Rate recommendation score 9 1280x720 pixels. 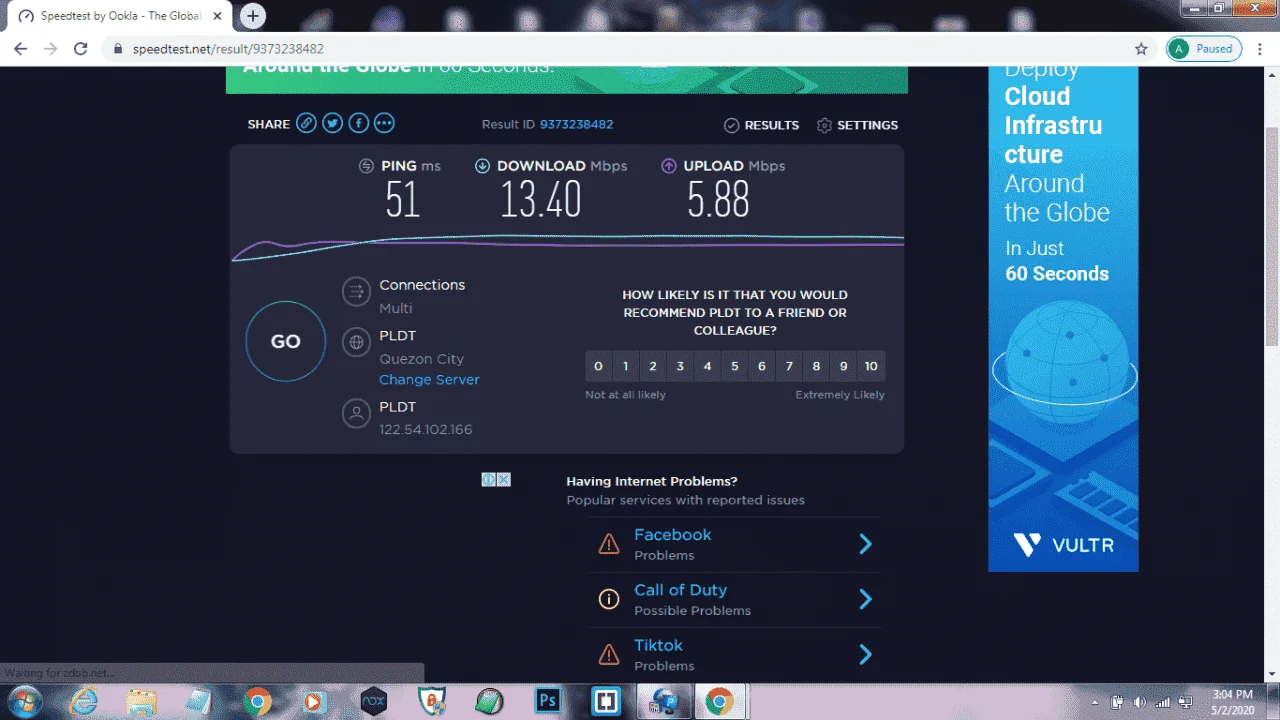click(x=844, y=366)
